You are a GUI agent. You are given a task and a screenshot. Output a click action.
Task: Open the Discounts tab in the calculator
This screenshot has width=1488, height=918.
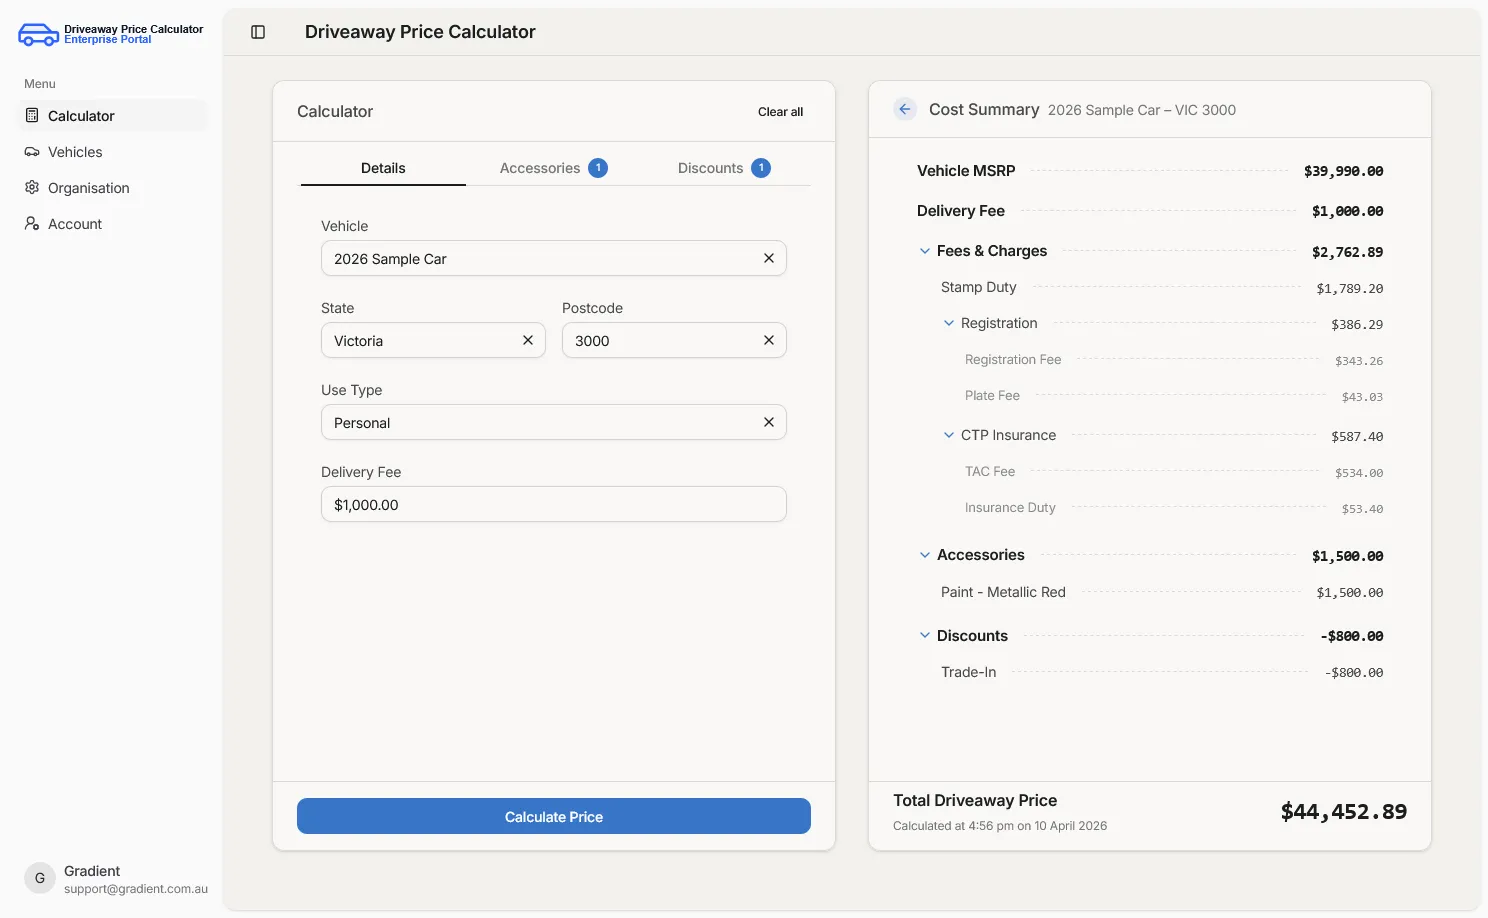pos(710,167)
